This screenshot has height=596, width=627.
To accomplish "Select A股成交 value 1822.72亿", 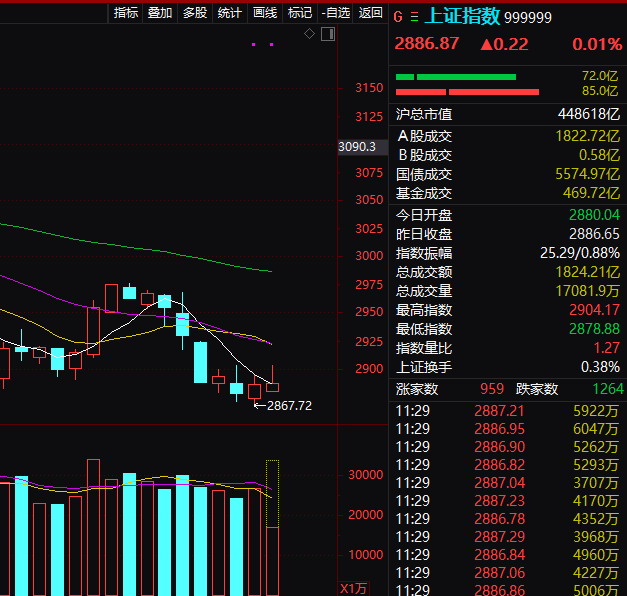I will (587, 136).
